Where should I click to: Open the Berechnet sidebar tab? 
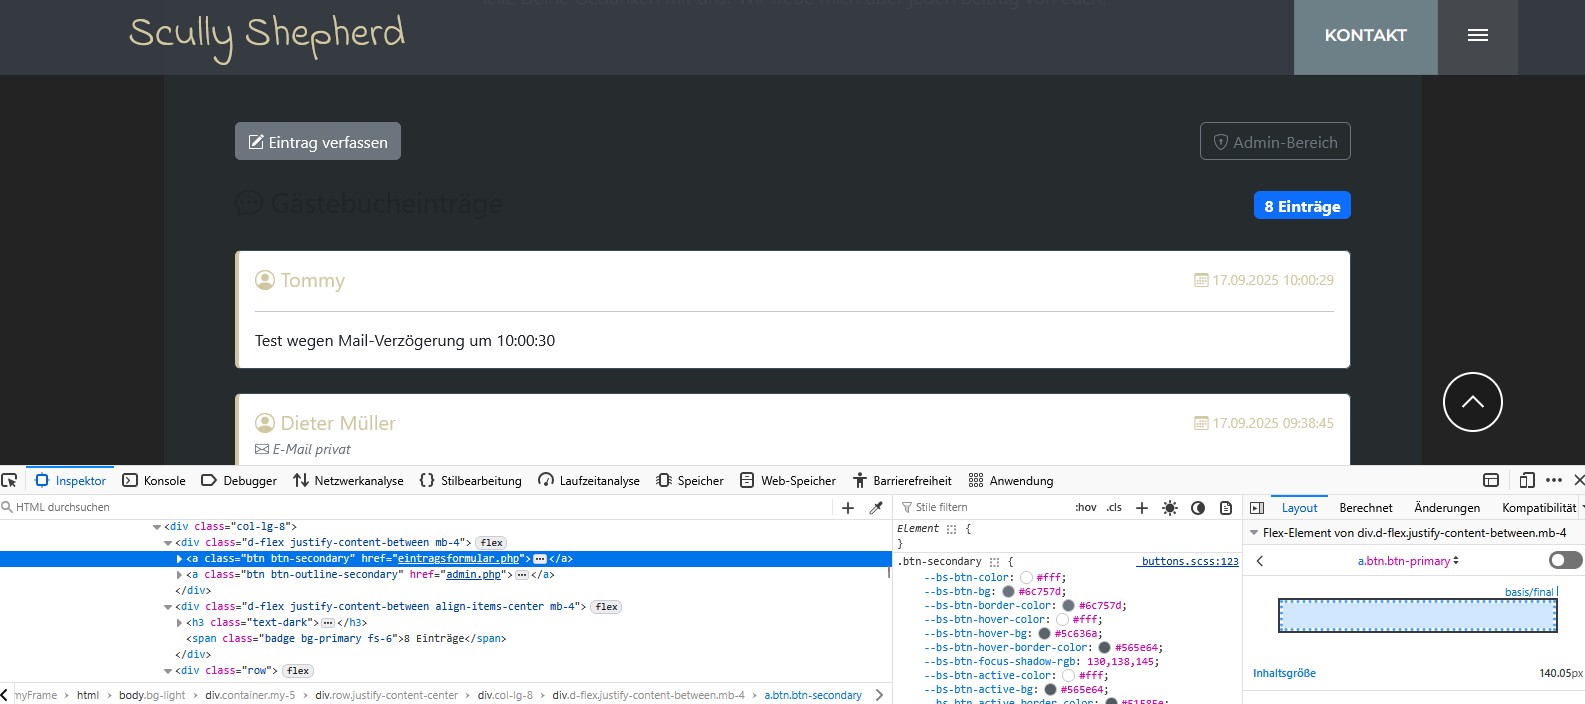[x=1365, y=508]
